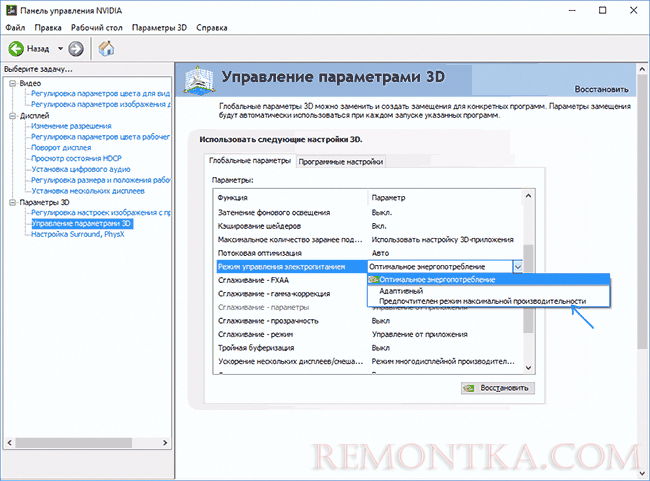Collapse the Параметры 3D tree node
650x481 pixels.
click(12, 202)
